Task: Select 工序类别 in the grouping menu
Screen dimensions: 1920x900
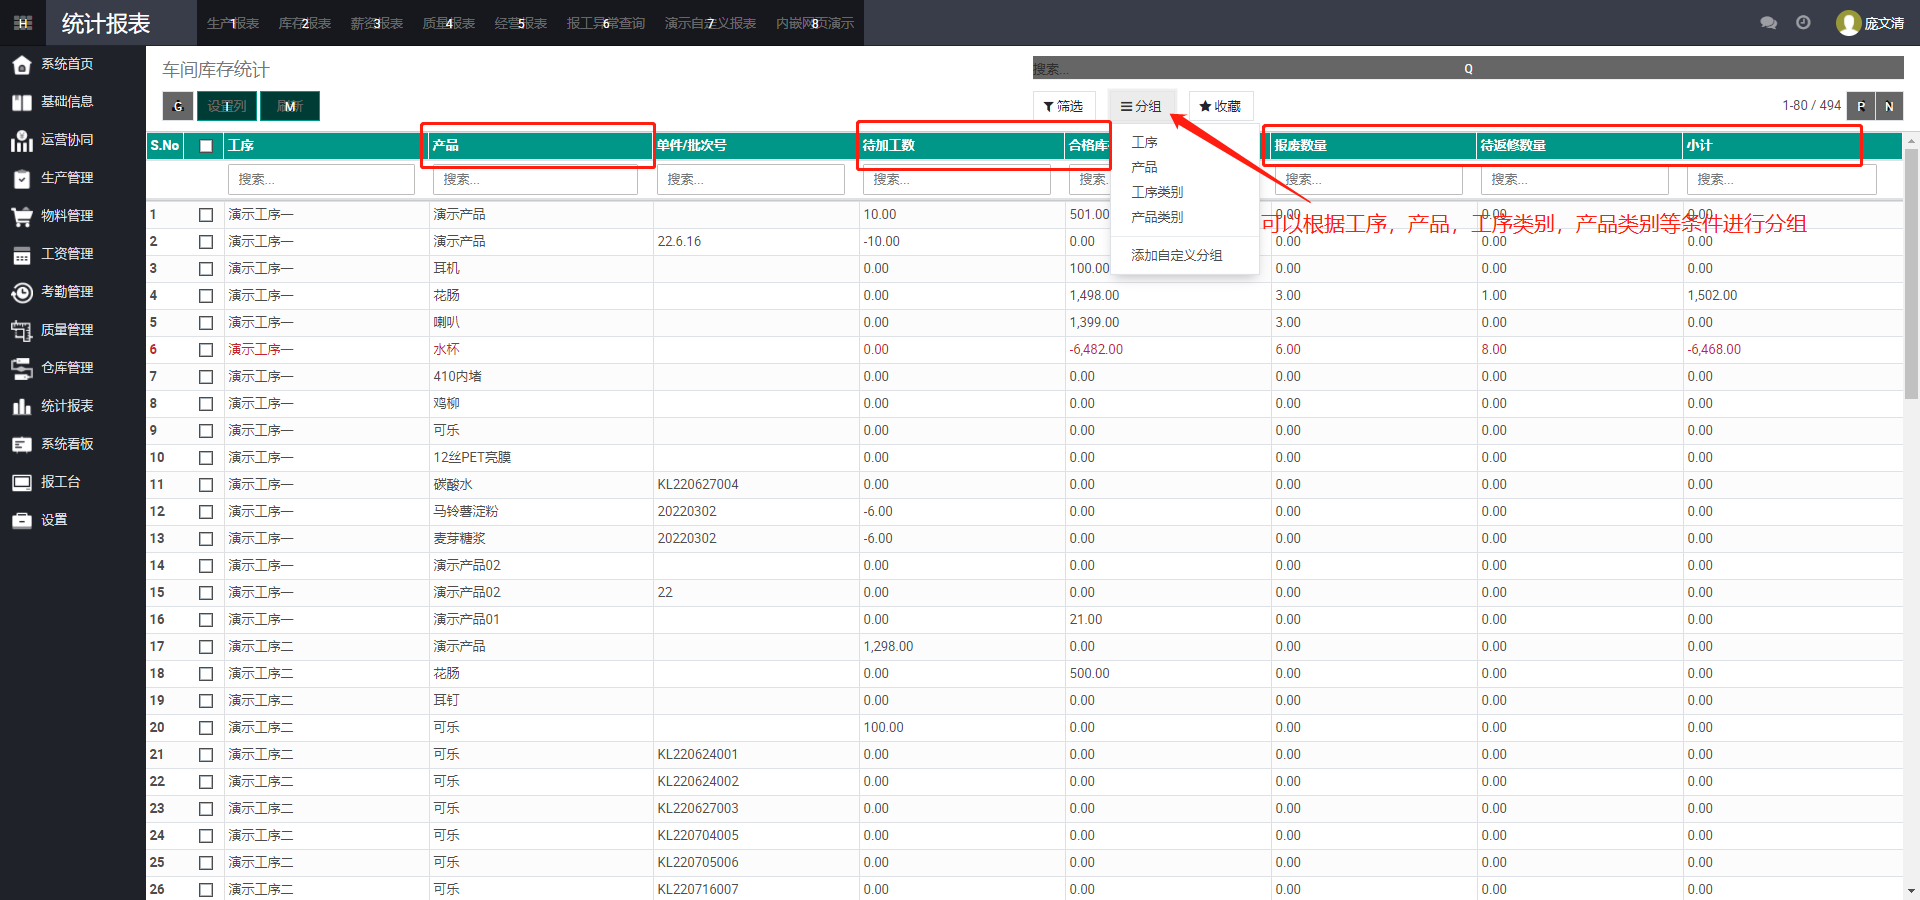Action: pos(1157,192)
